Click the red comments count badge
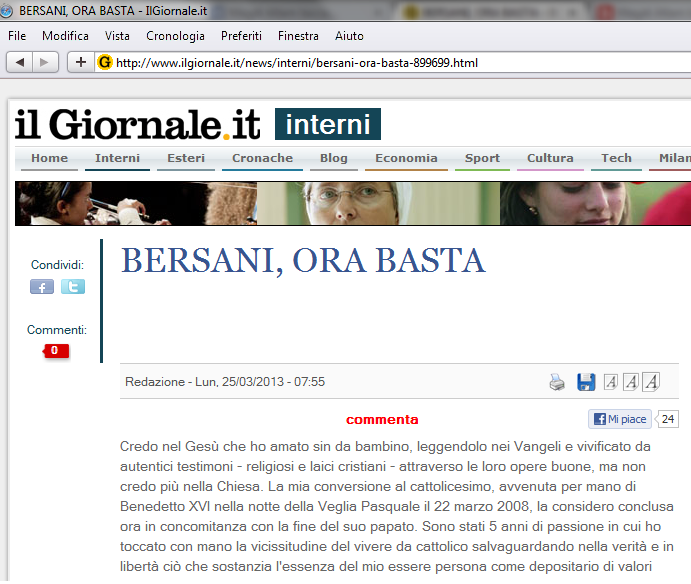The width and height of the screenshot is (691, 584). point(55,351)
